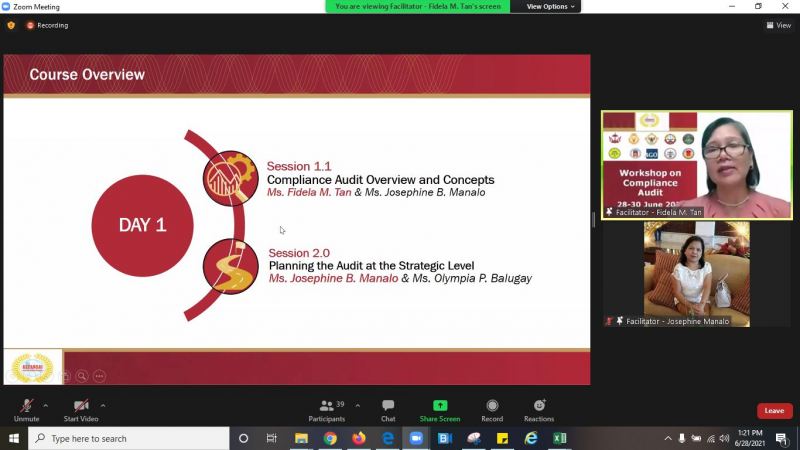Unmute the microphone in Zoom

(x=26, y=406)
